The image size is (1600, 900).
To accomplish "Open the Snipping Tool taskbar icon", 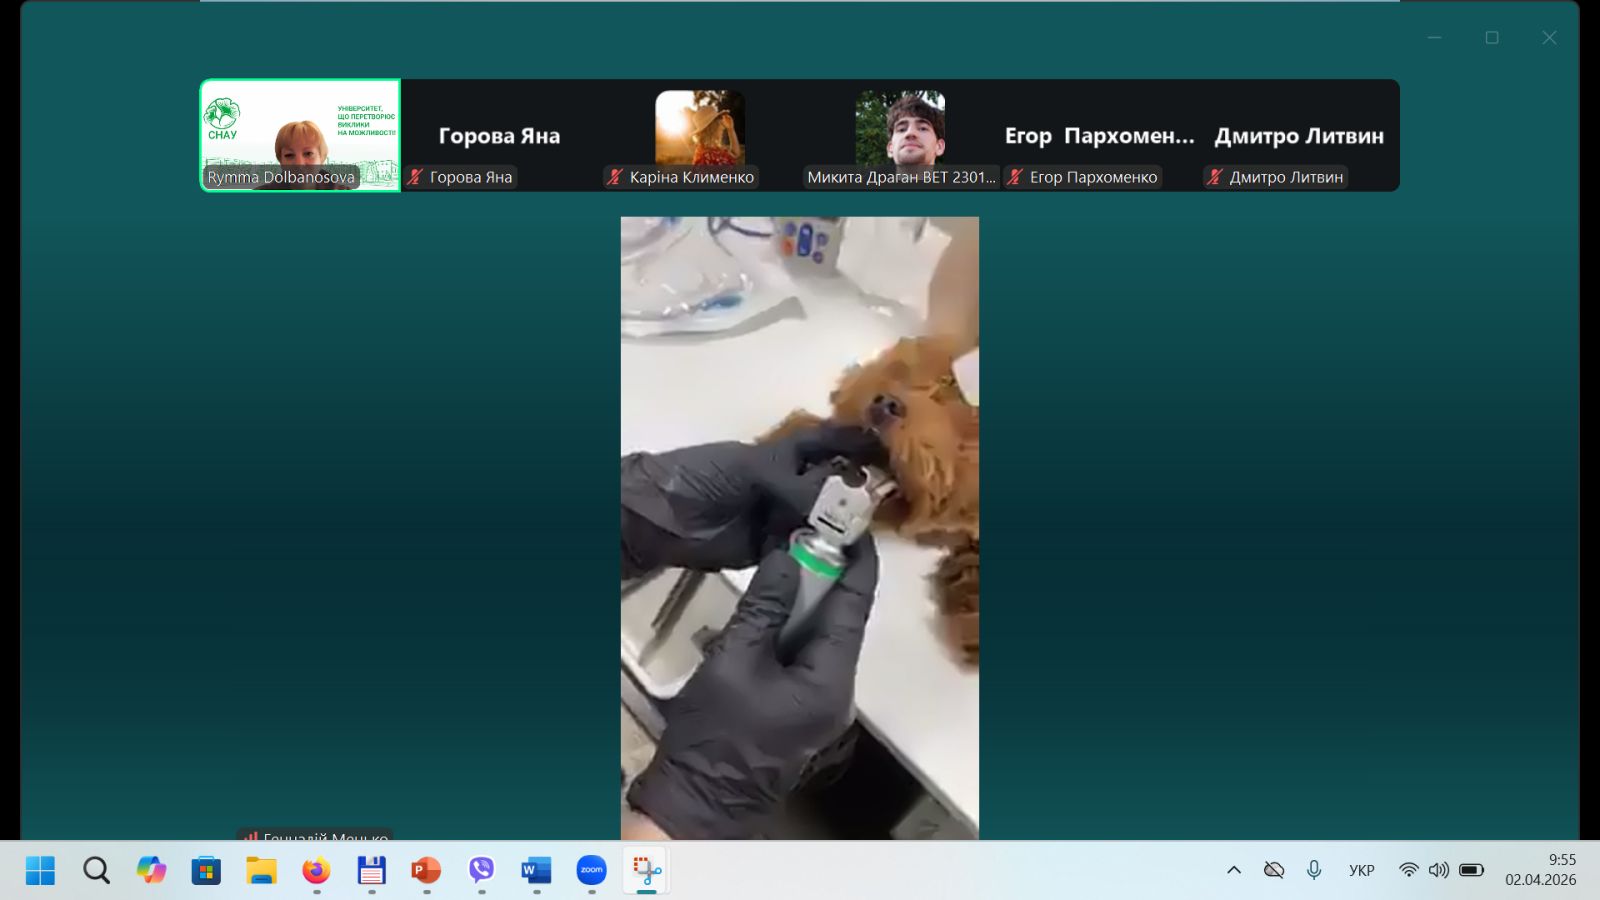I will tap(647, 870).
